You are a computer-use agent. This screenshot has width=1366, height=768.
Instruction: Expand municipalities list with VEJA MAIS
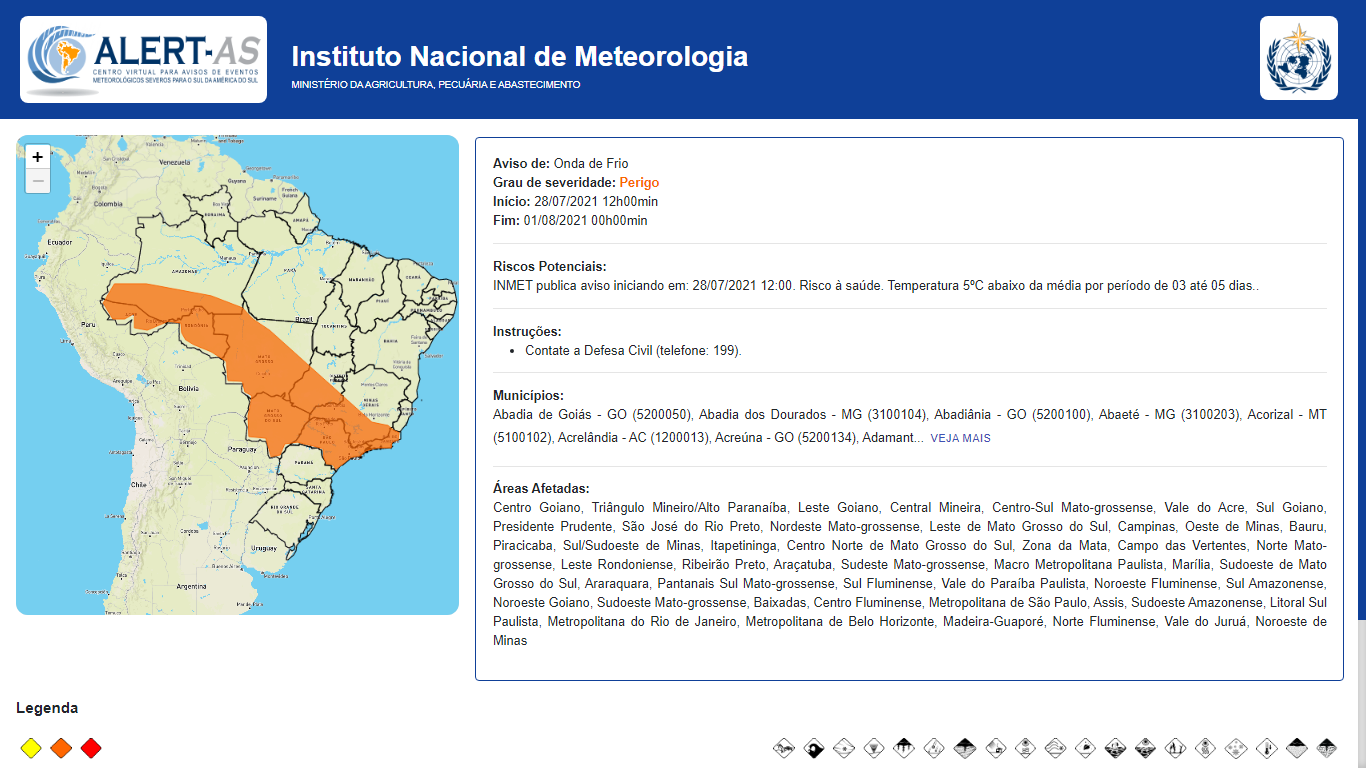(960, 438)
